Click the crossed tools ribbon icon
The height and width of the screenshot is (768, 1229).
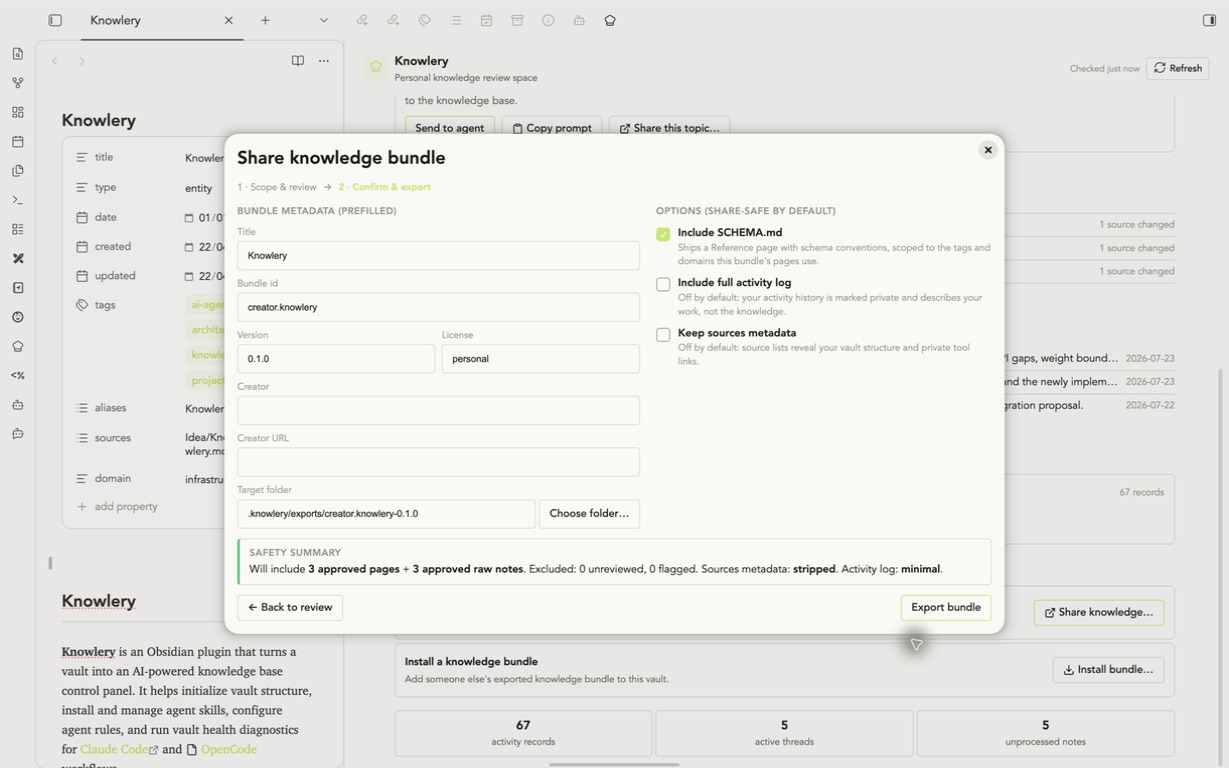(x=18, y=258)
